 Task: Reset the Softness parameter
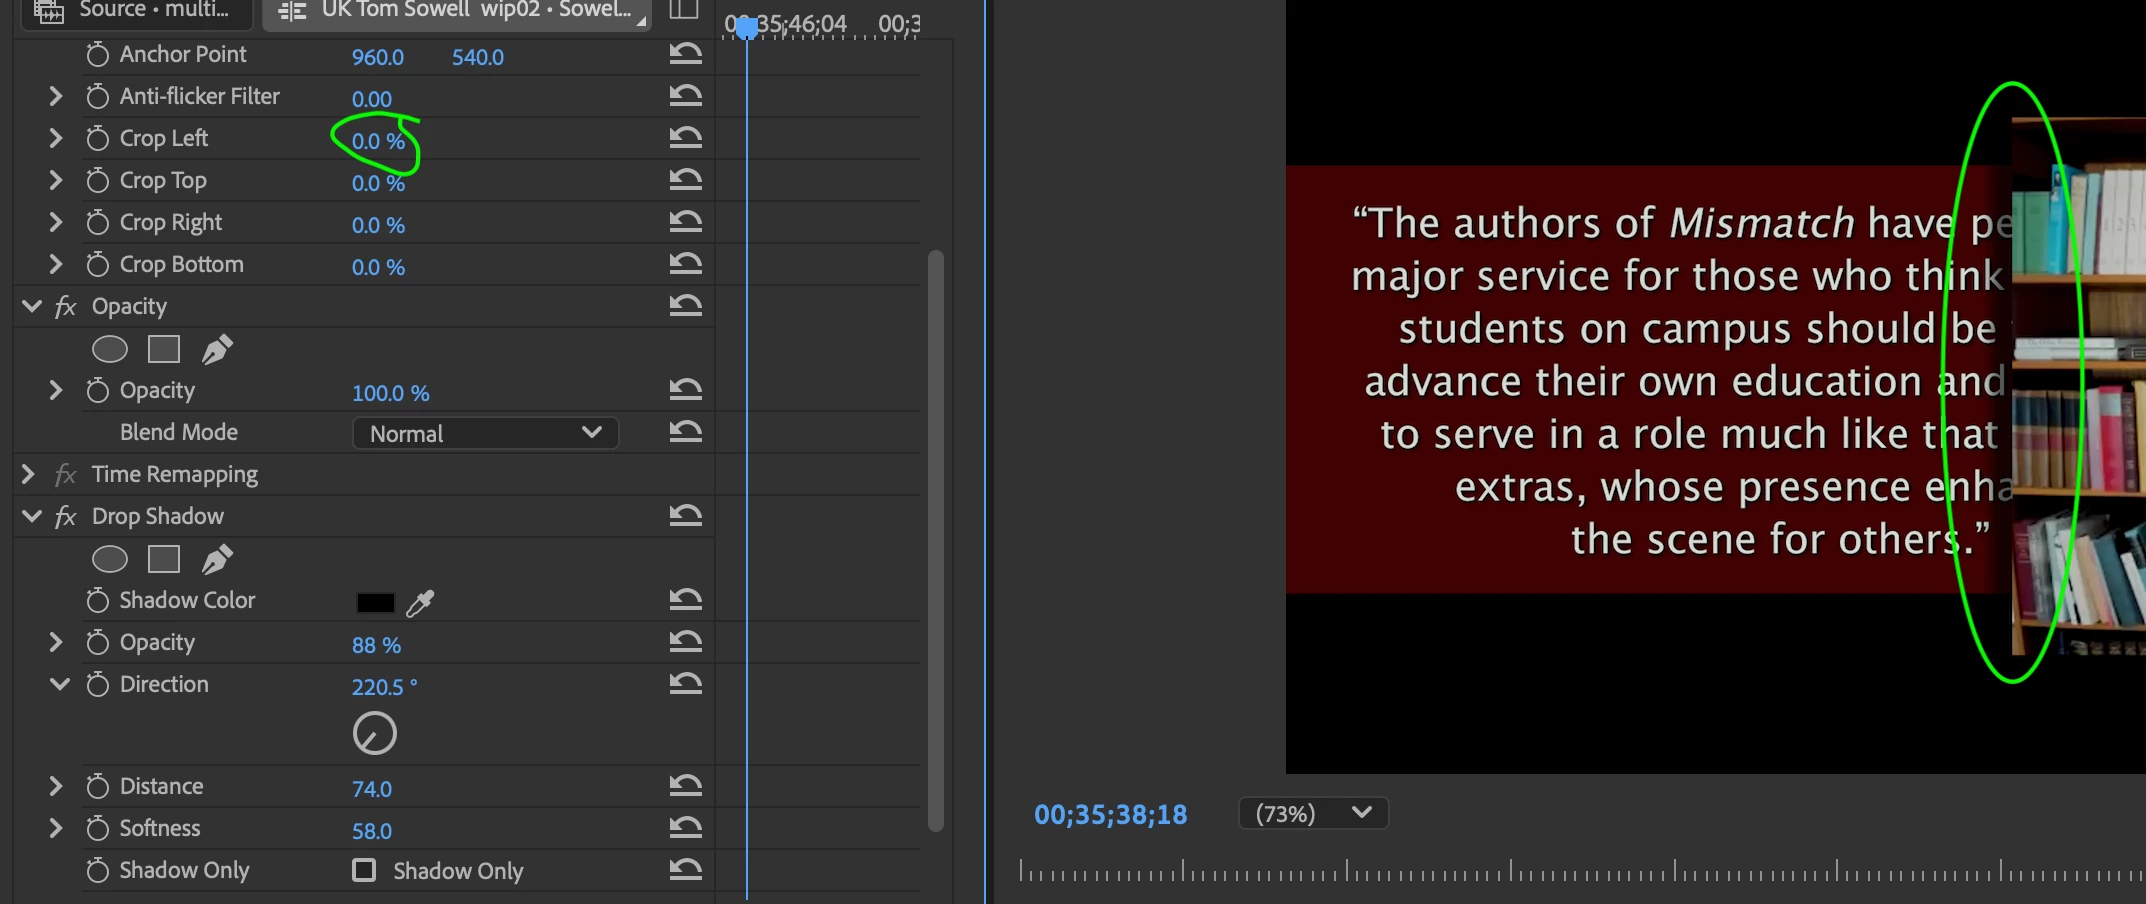685,827
